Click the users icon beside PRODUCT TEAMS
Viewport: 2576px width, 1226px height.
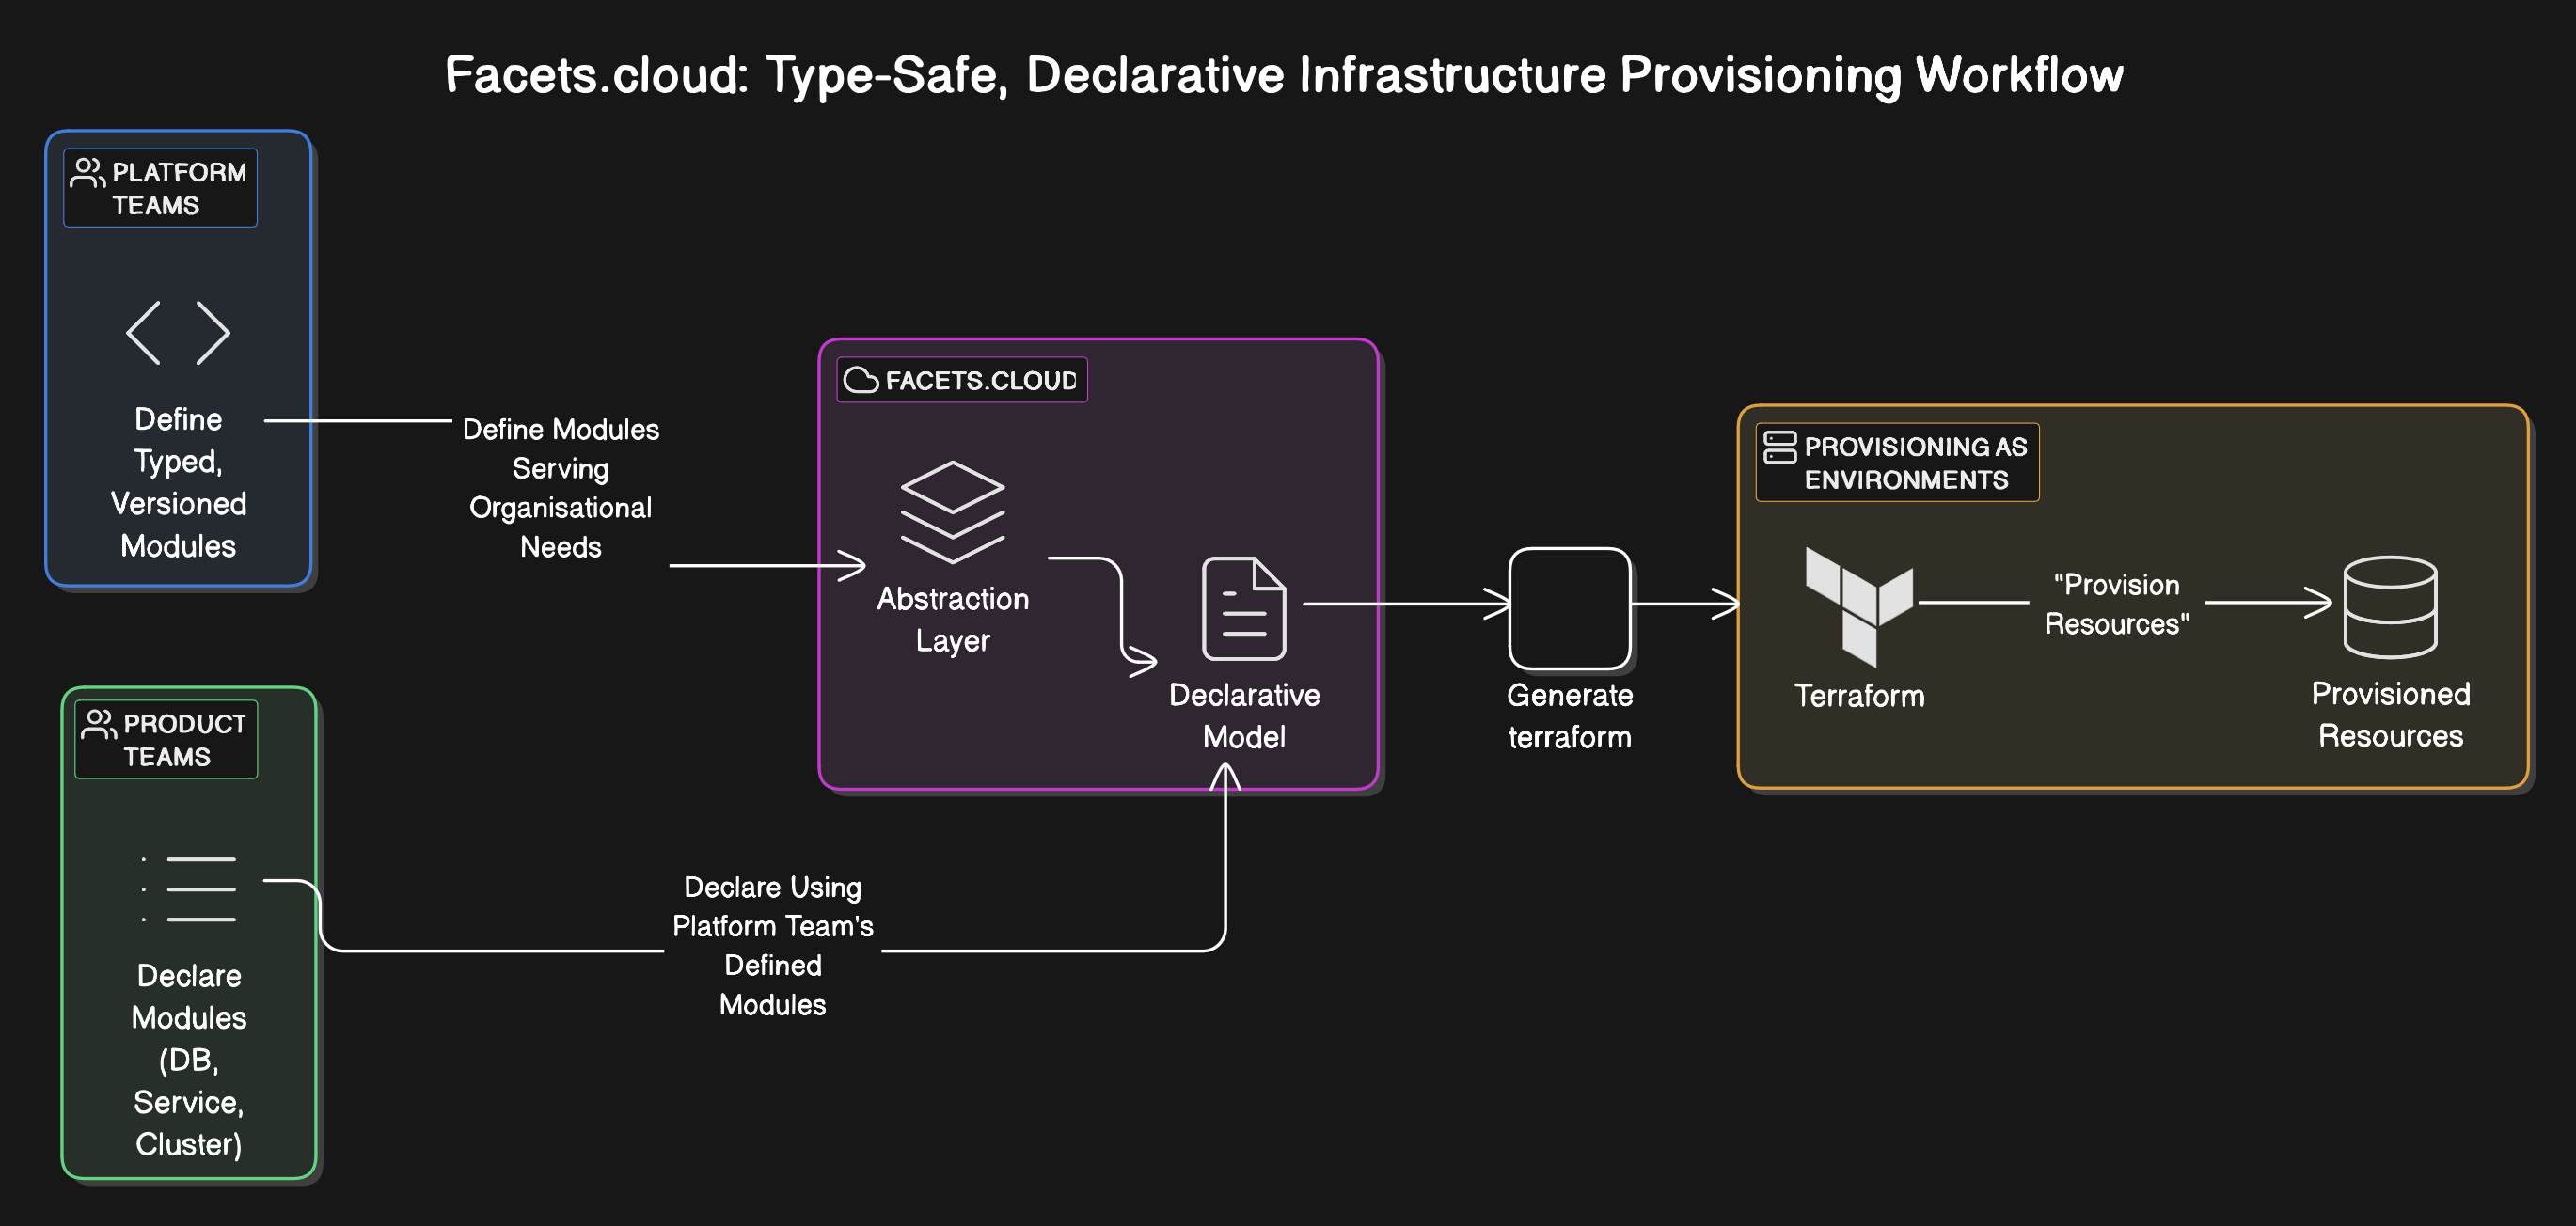pyautogui.click(x=98, y=724)
